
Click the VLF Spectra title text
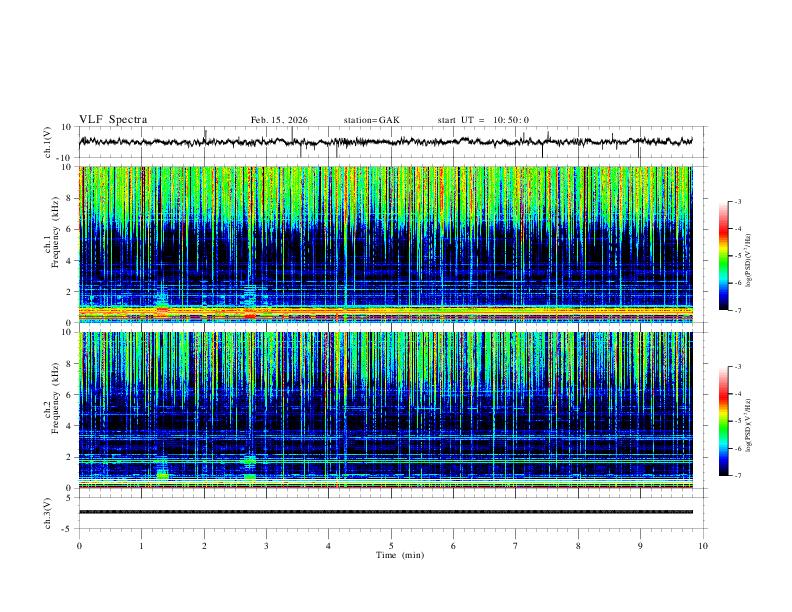click(113, 120)
